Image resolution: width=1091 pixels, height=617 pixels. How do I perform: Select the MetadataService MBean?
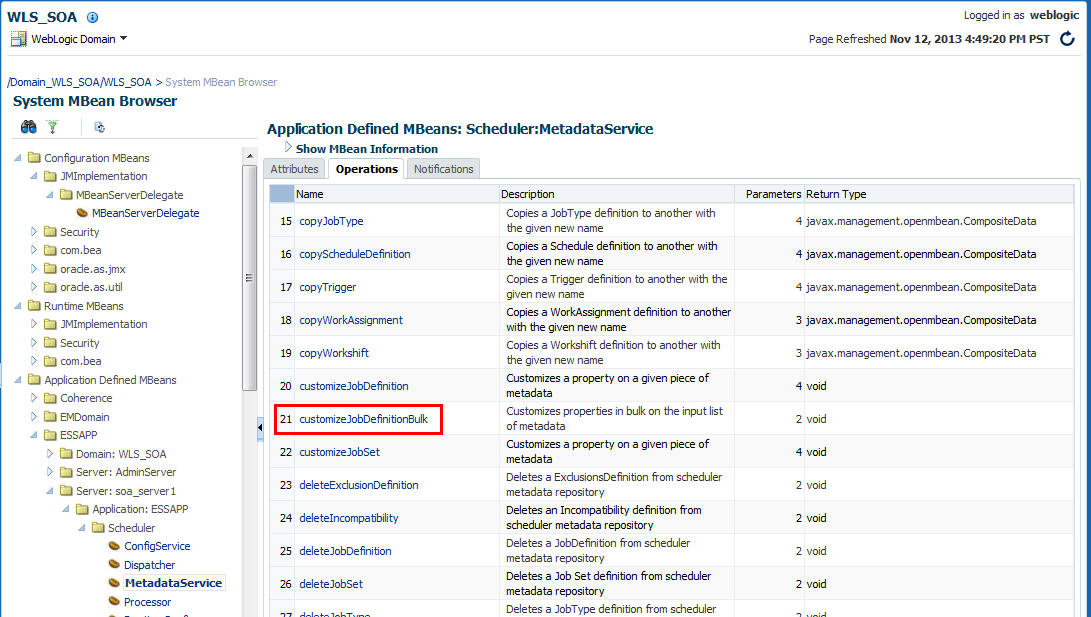point(173,583)
